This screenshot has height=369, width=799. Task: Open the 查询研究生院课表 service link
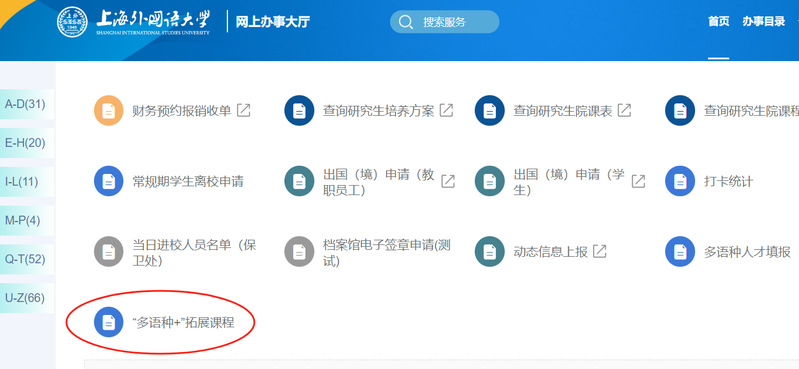click(x=563, y=110)
